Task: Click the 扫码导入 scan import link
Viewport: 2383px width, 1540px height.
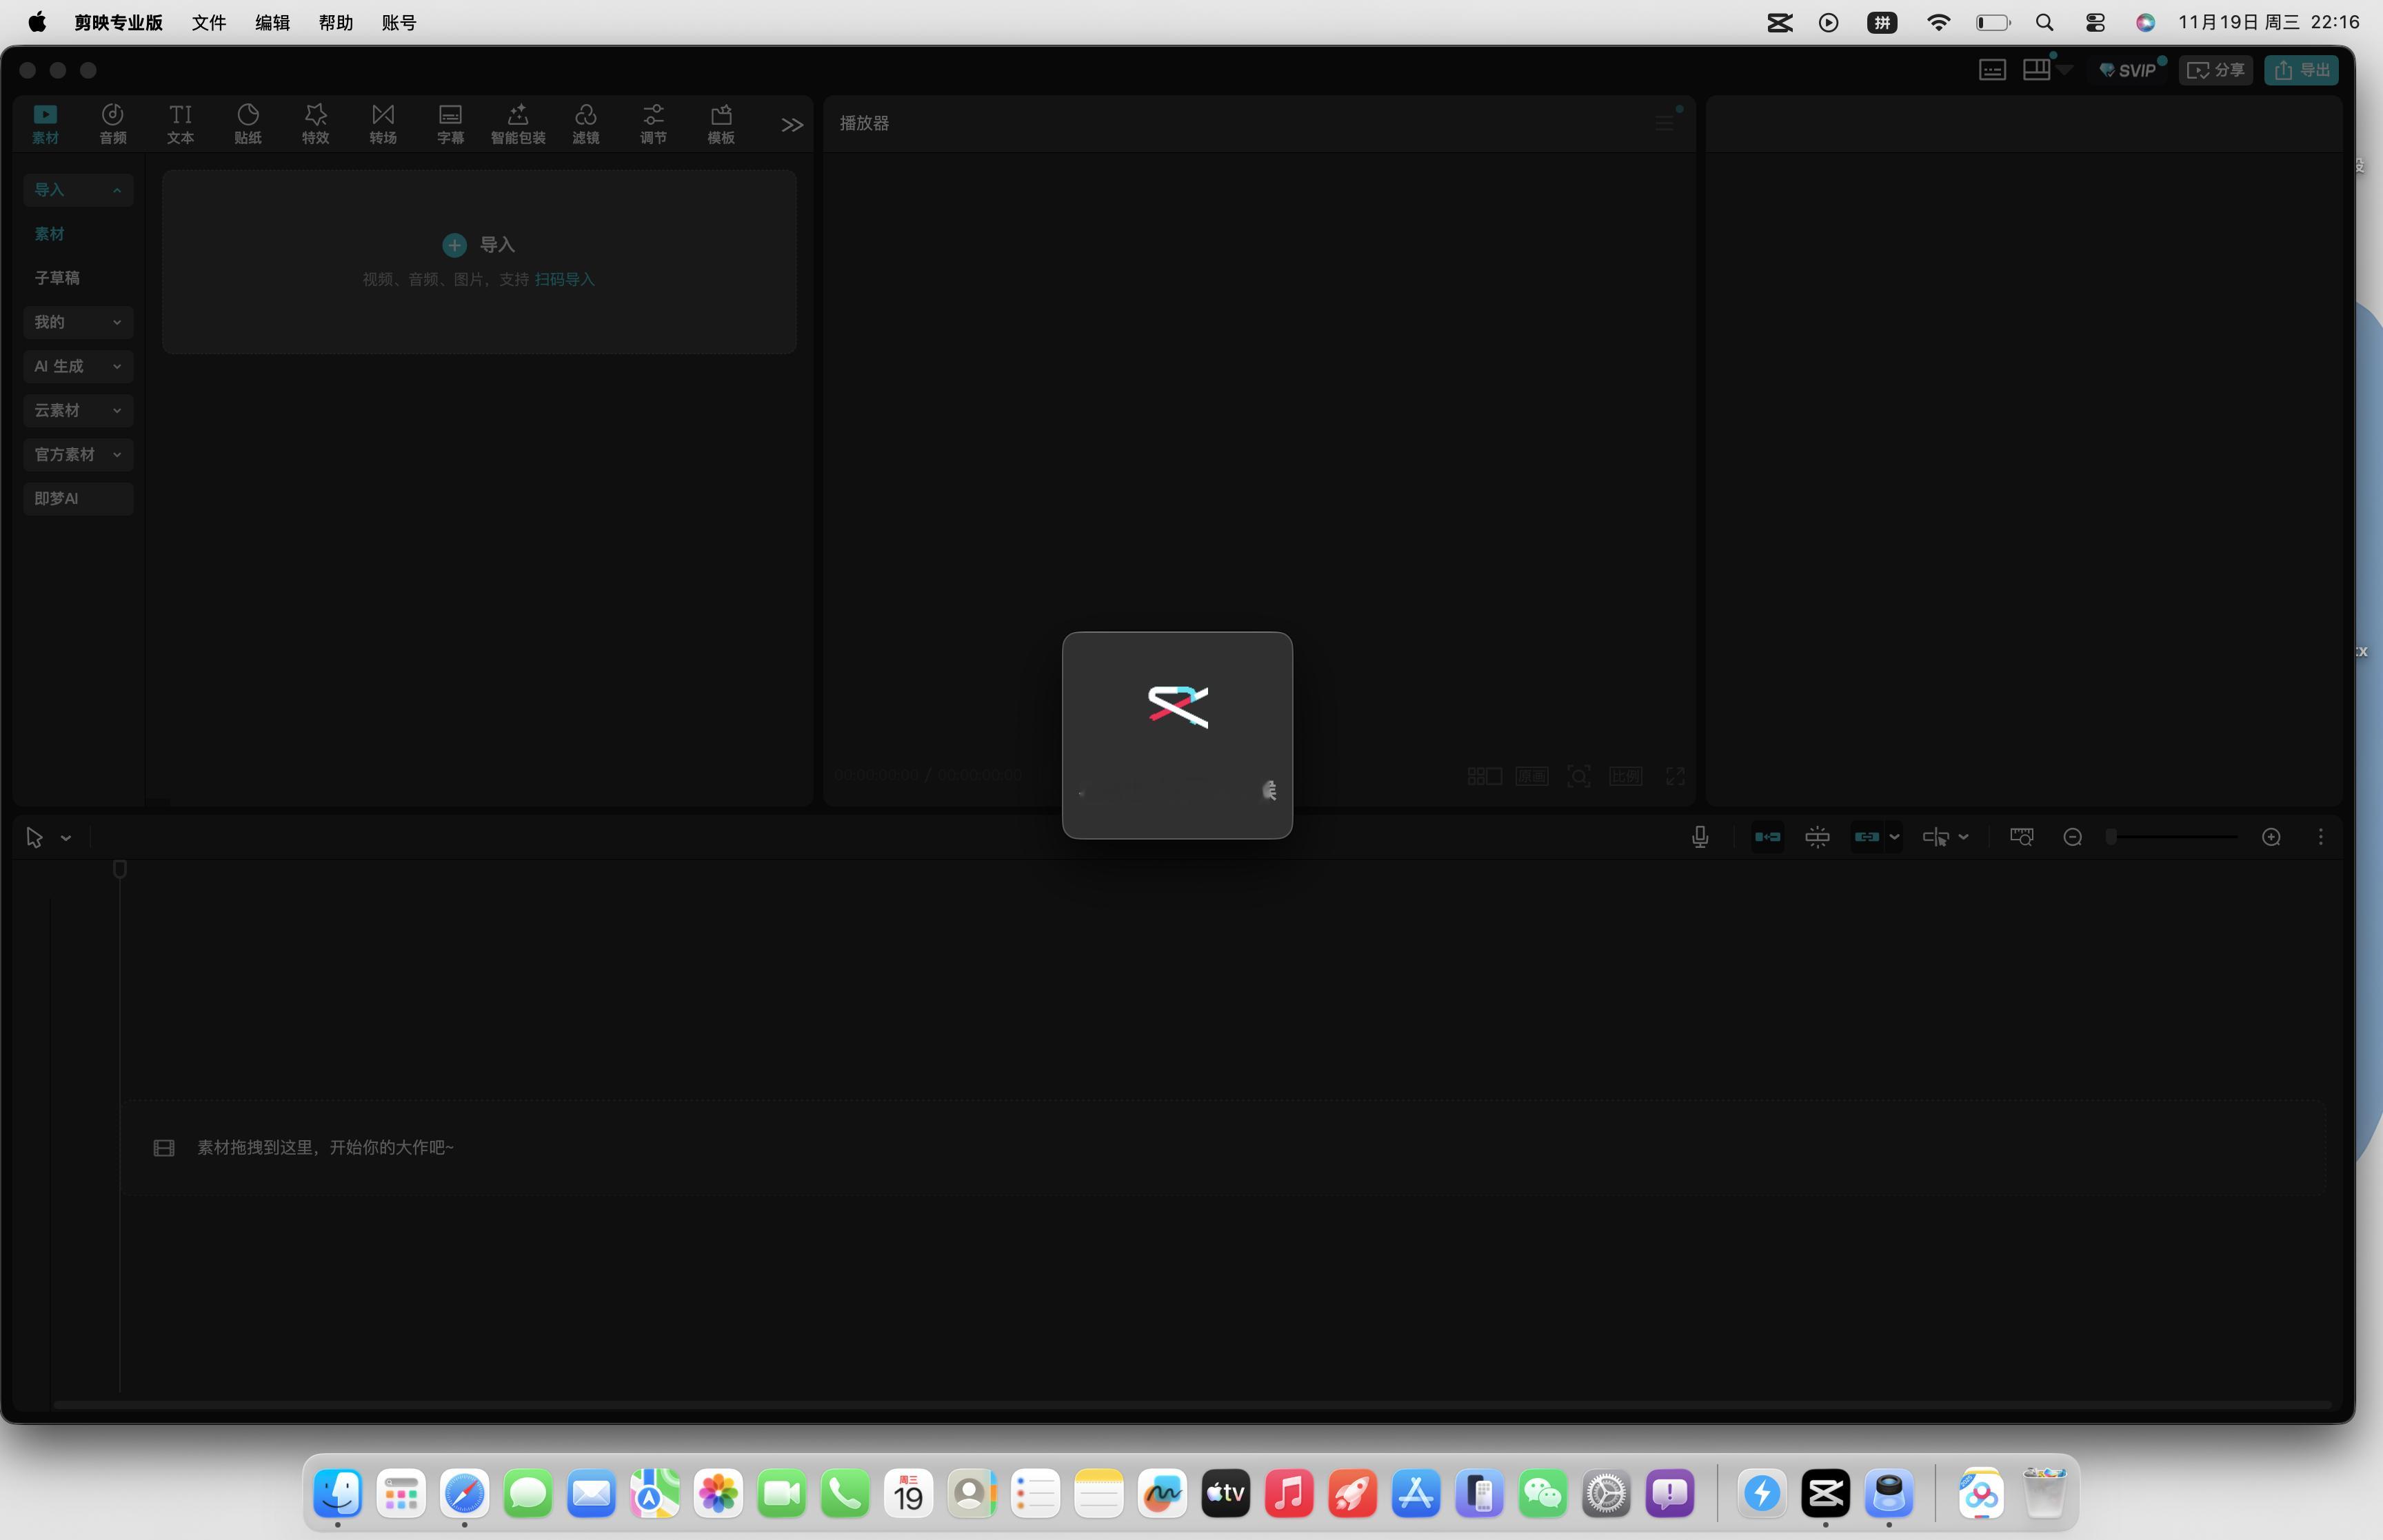Action: (564, 279)
